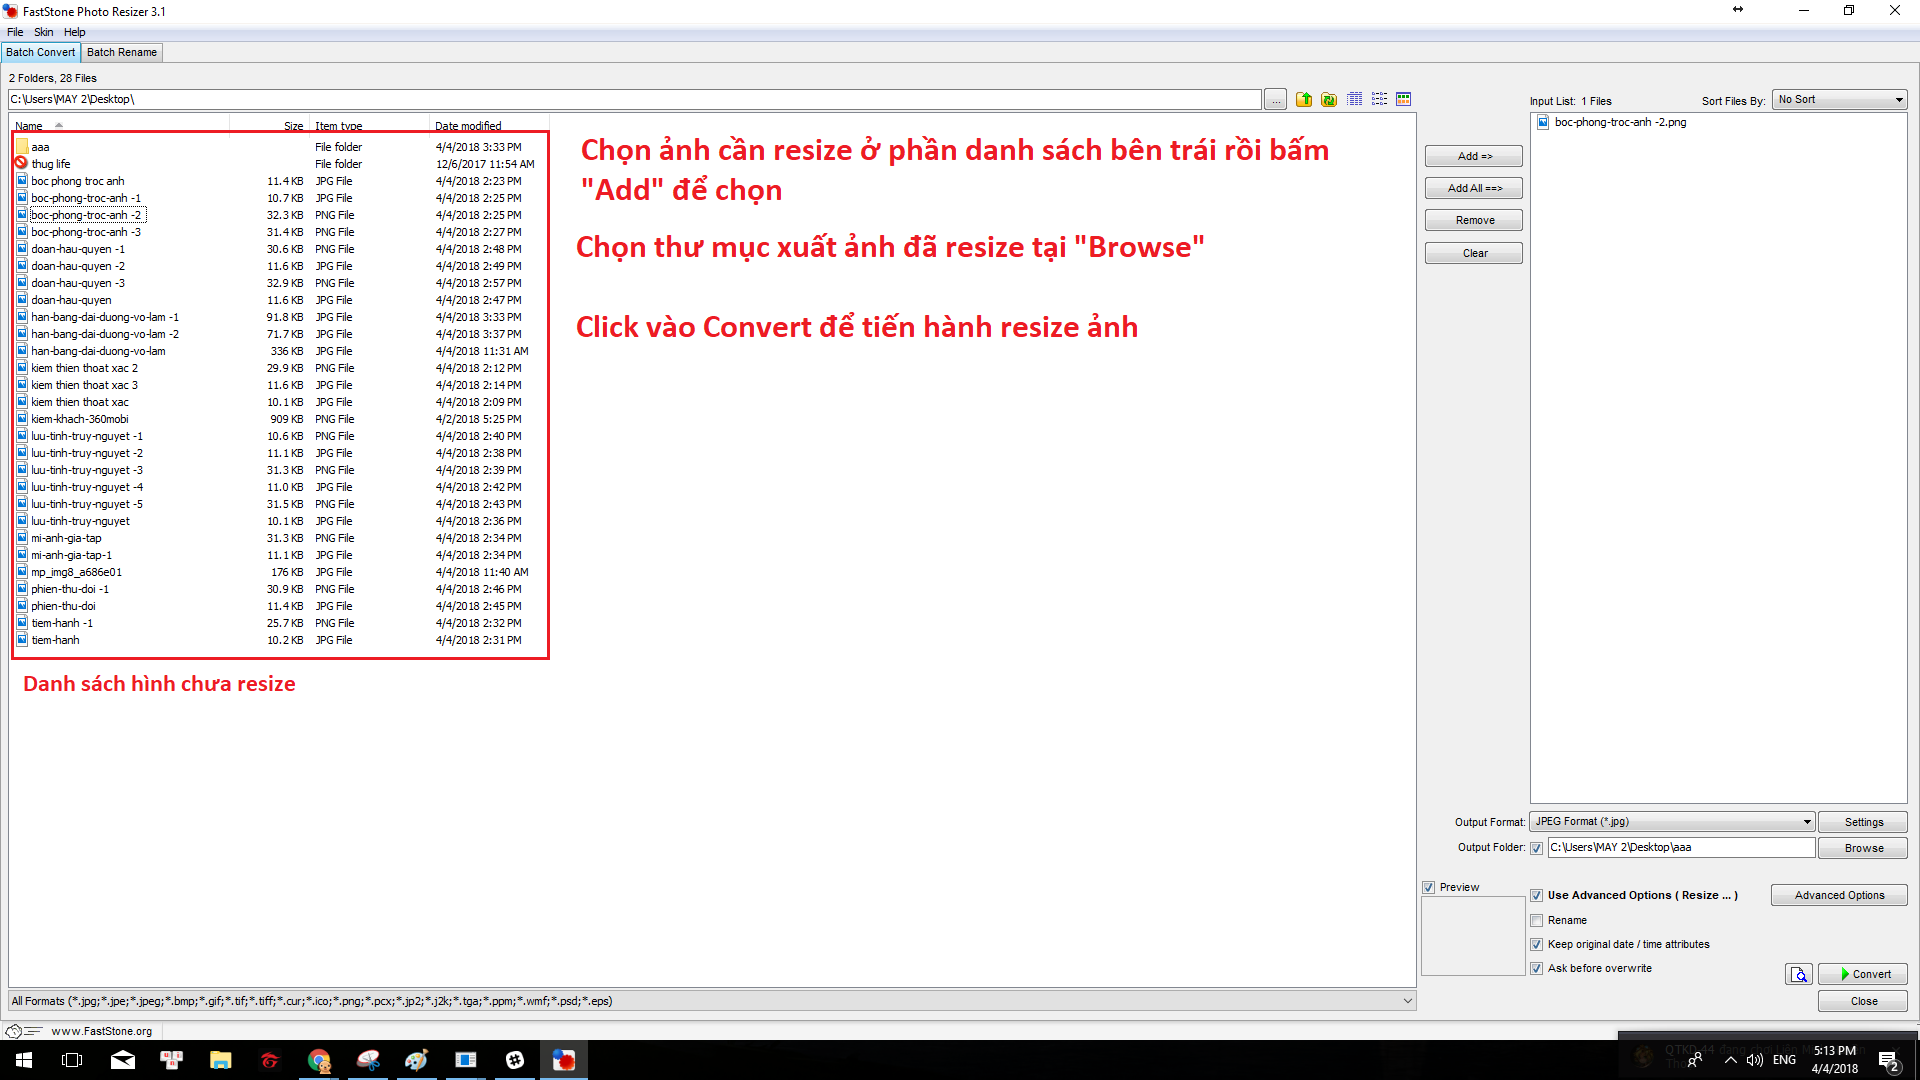Image resolution: width=1920 pixels, height=1080 pixels.
Task: Open the Sort Files By dropdown
Action: pos(1839,100)
